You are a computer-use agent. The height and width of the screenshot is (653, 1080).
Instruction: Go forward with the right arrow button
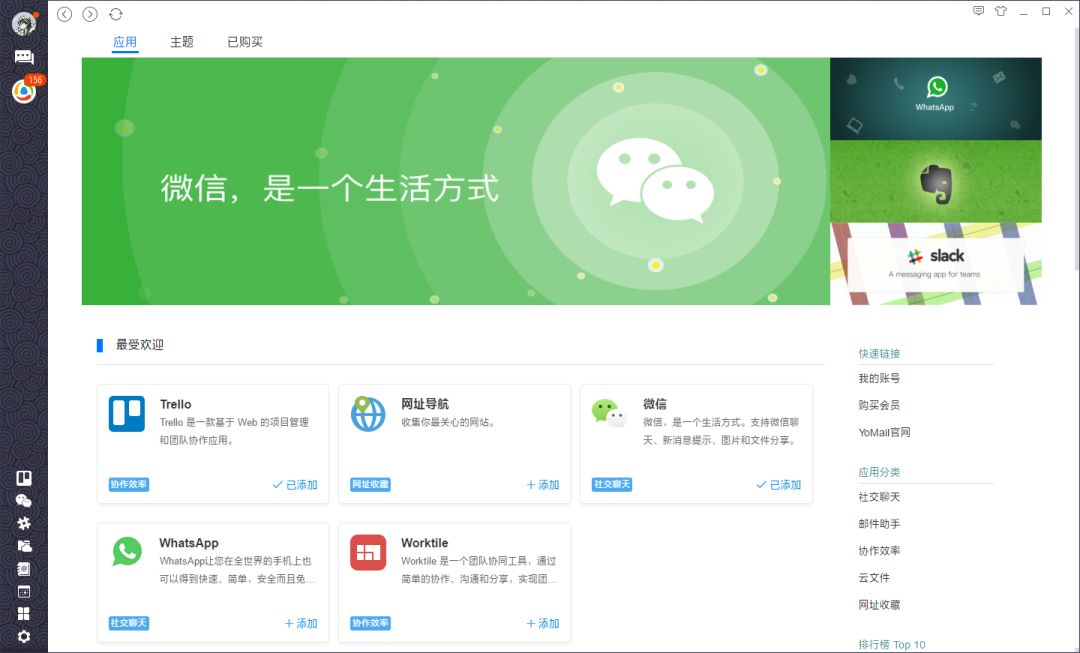click(x=90, y=14)
